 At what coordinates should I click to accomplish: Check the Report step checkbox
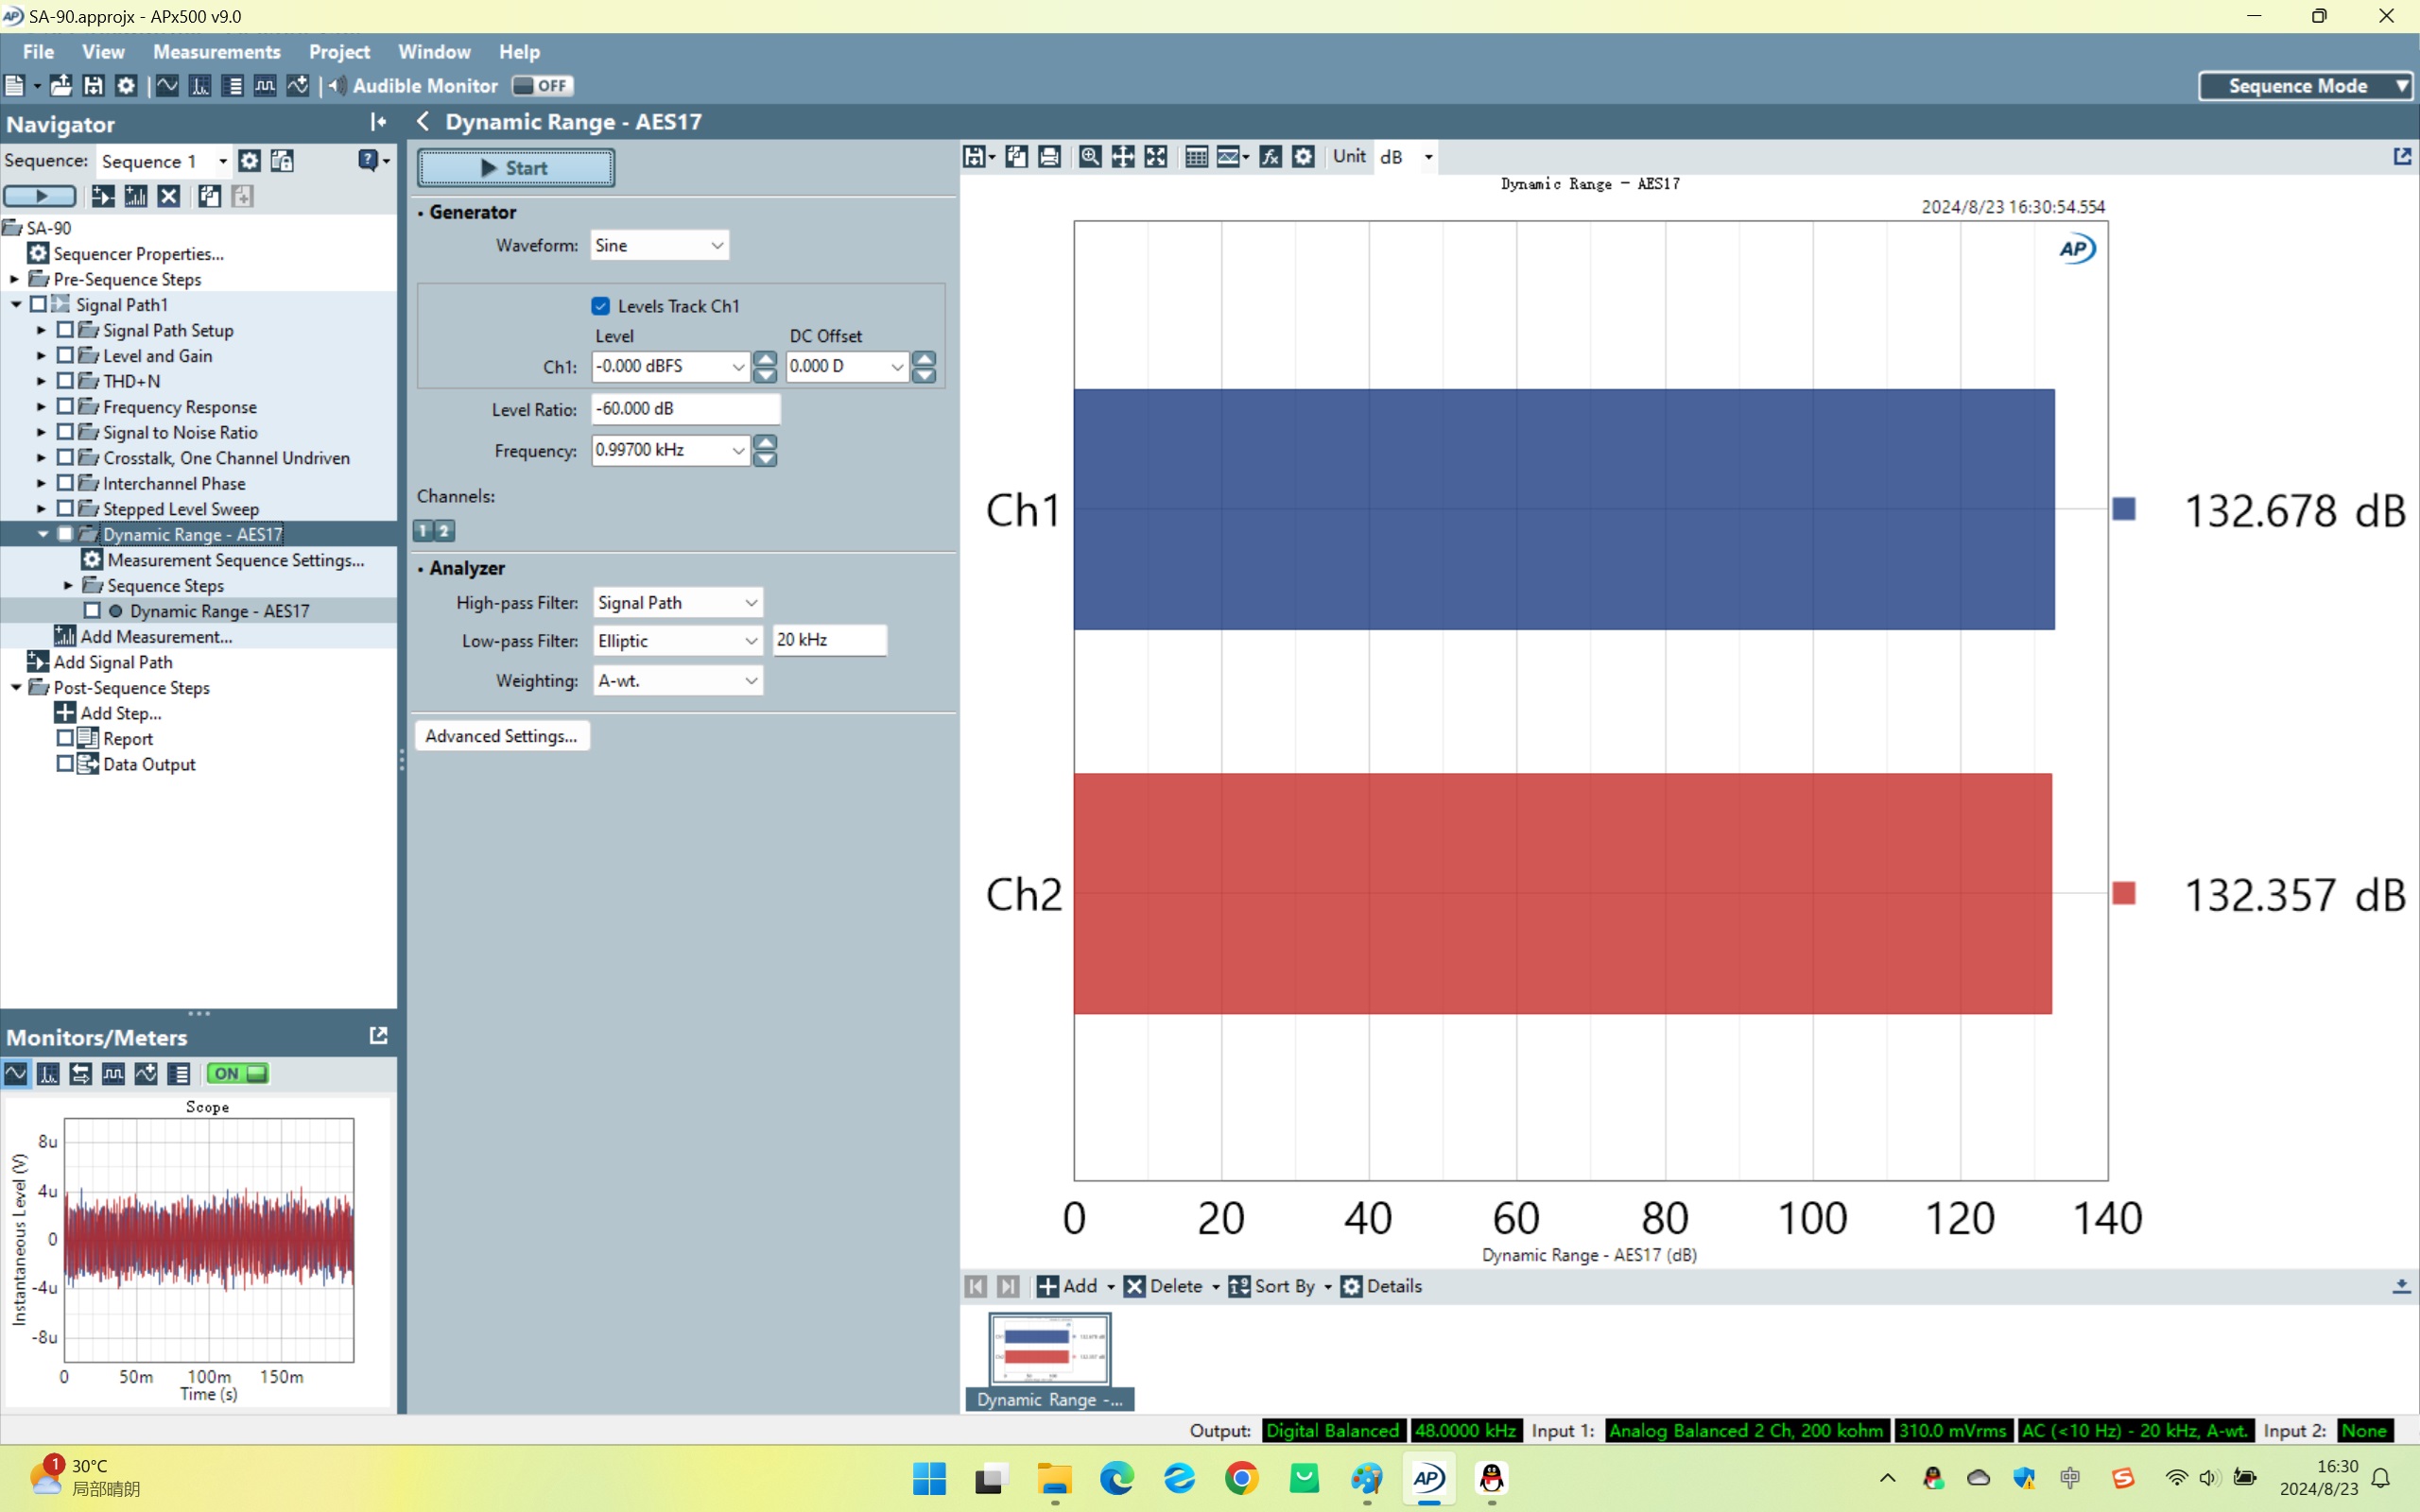(x=65, y=738)
